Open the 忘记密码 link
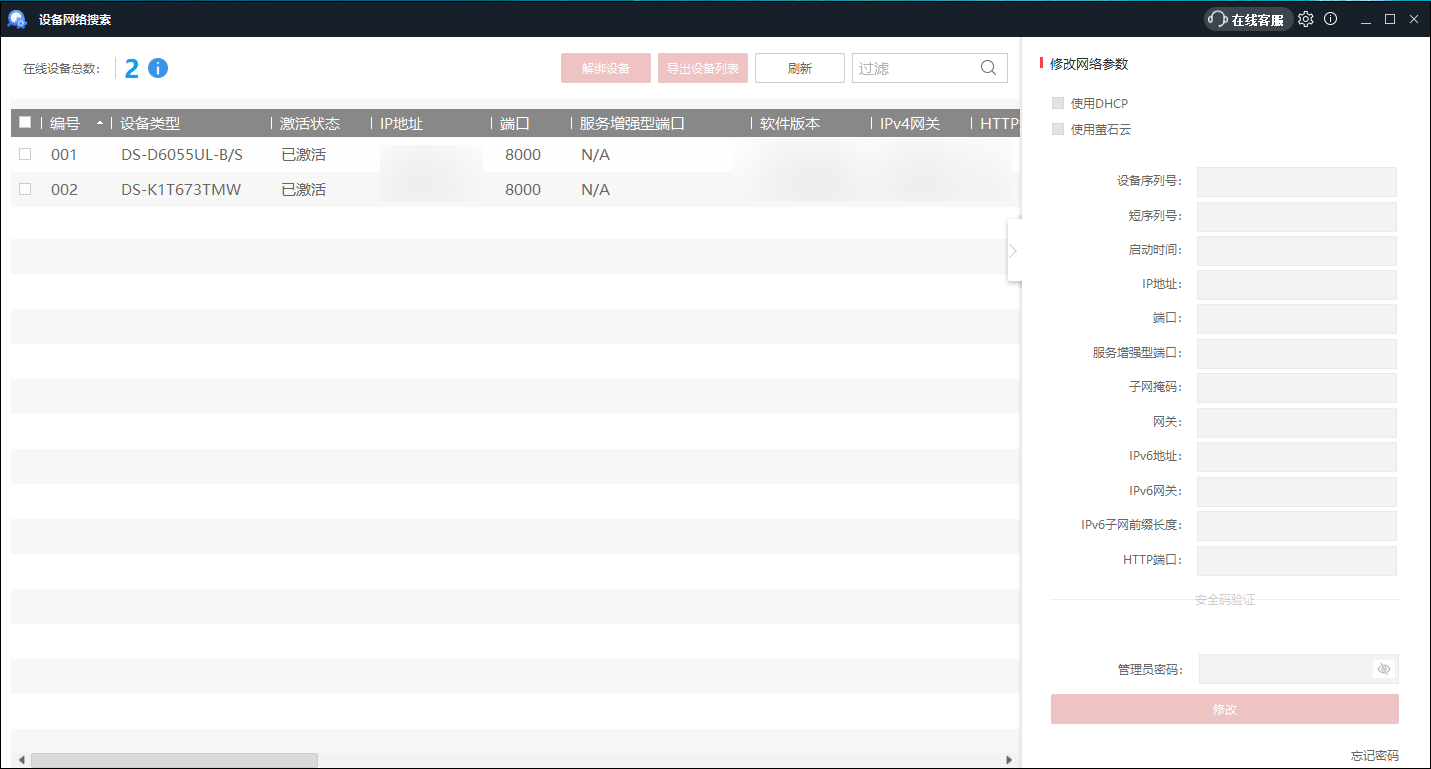This screenshot has width=1431, height=769. (1375, 755)
